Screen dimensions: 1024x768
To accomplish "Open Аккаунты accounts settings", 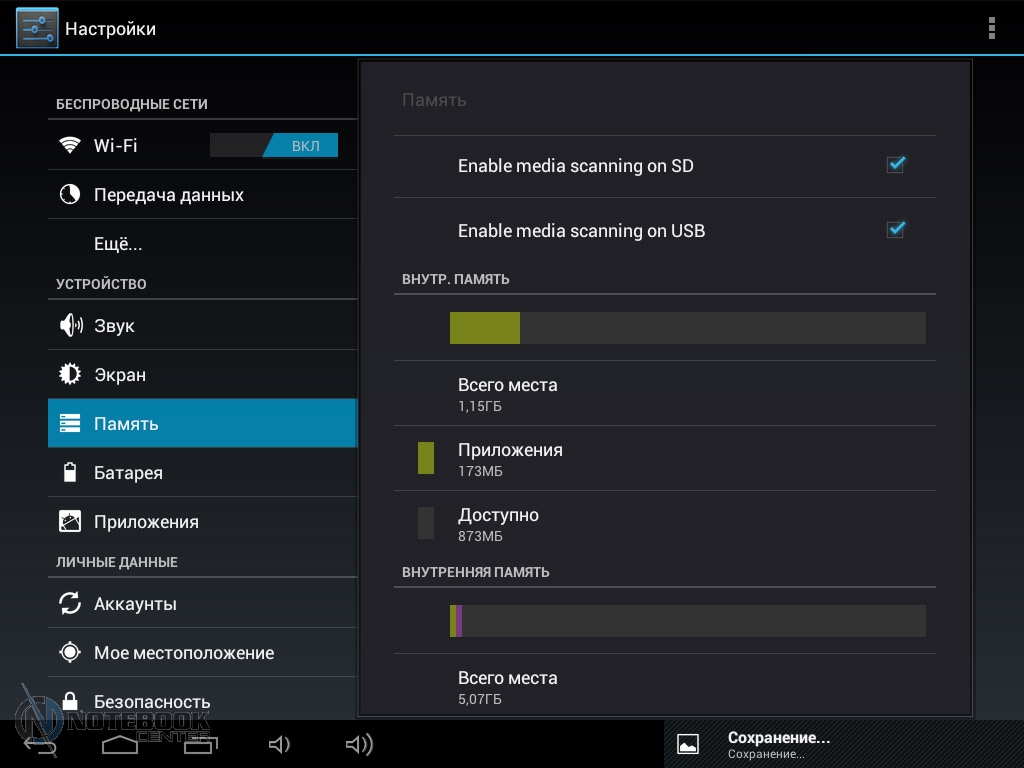I will point(135,604).
